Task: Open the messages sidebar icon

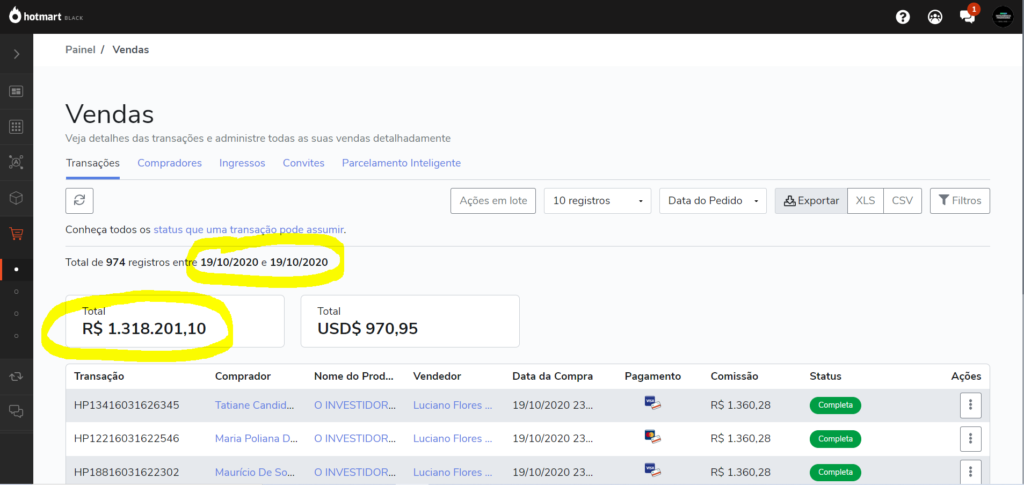Action: click(x=16, y=411)
